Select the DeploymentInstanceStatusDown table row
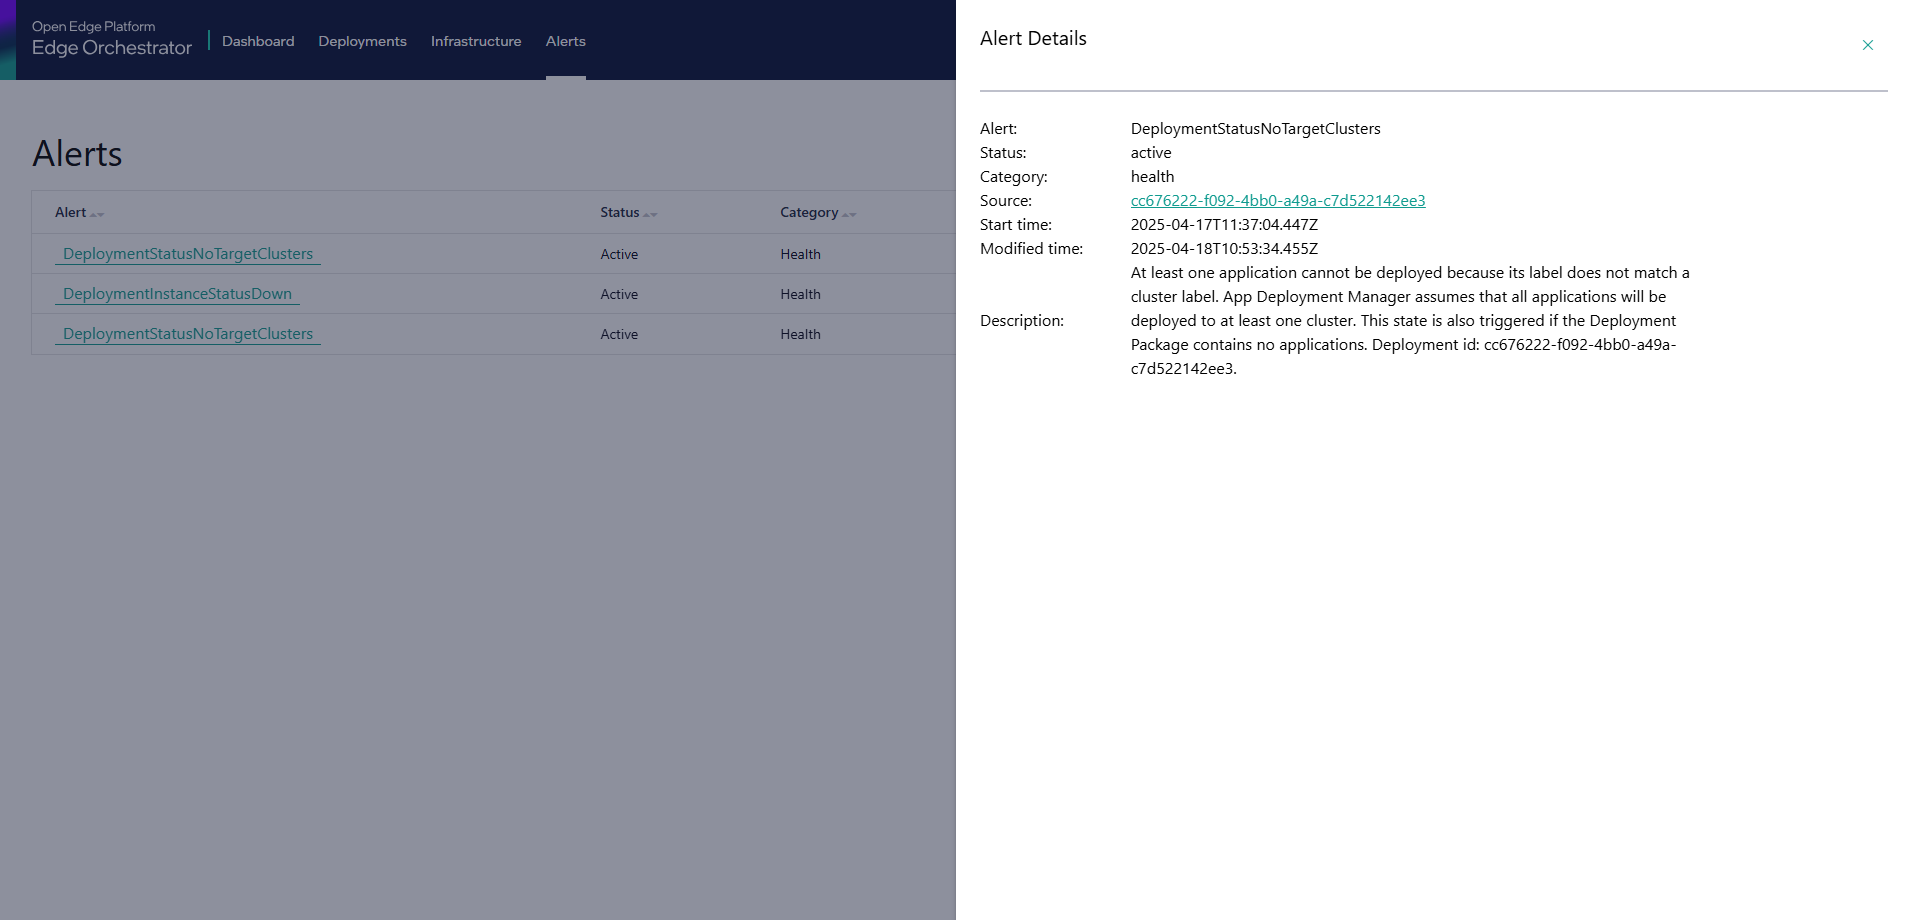This screenshot has height=920, width=1912. pos(480,293)
